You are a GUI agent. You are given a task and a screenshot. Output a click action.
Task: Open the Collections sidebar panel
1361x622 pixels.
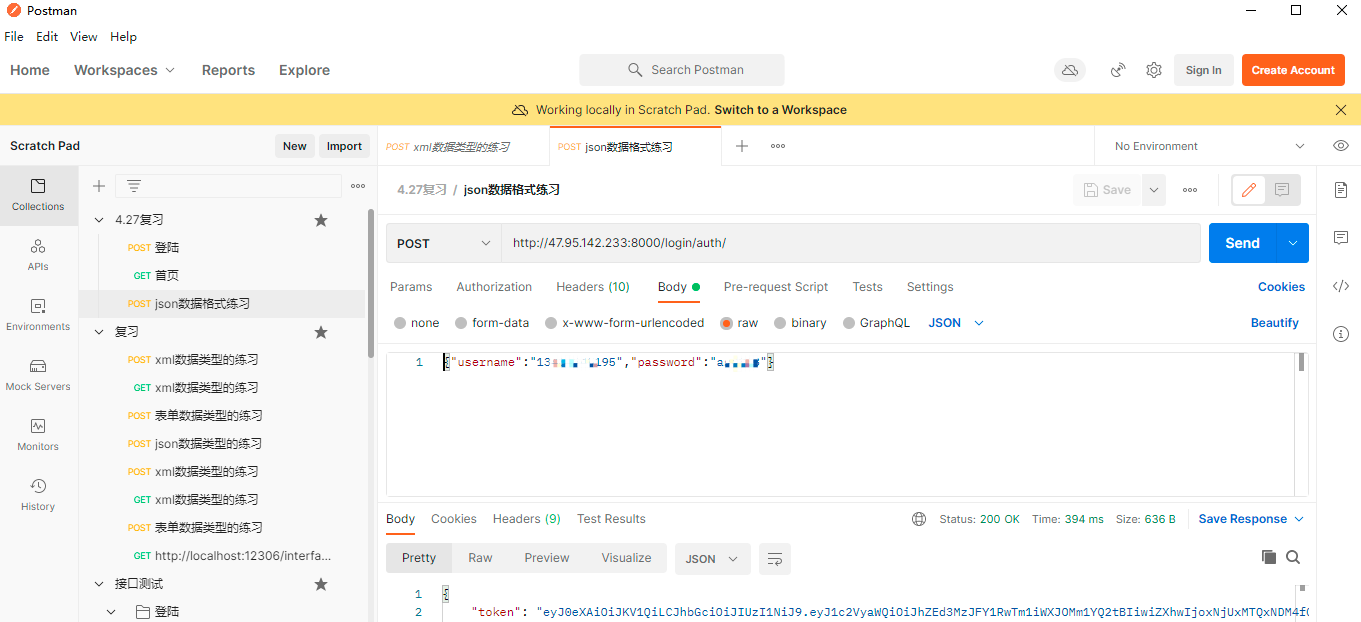point(38,194)
